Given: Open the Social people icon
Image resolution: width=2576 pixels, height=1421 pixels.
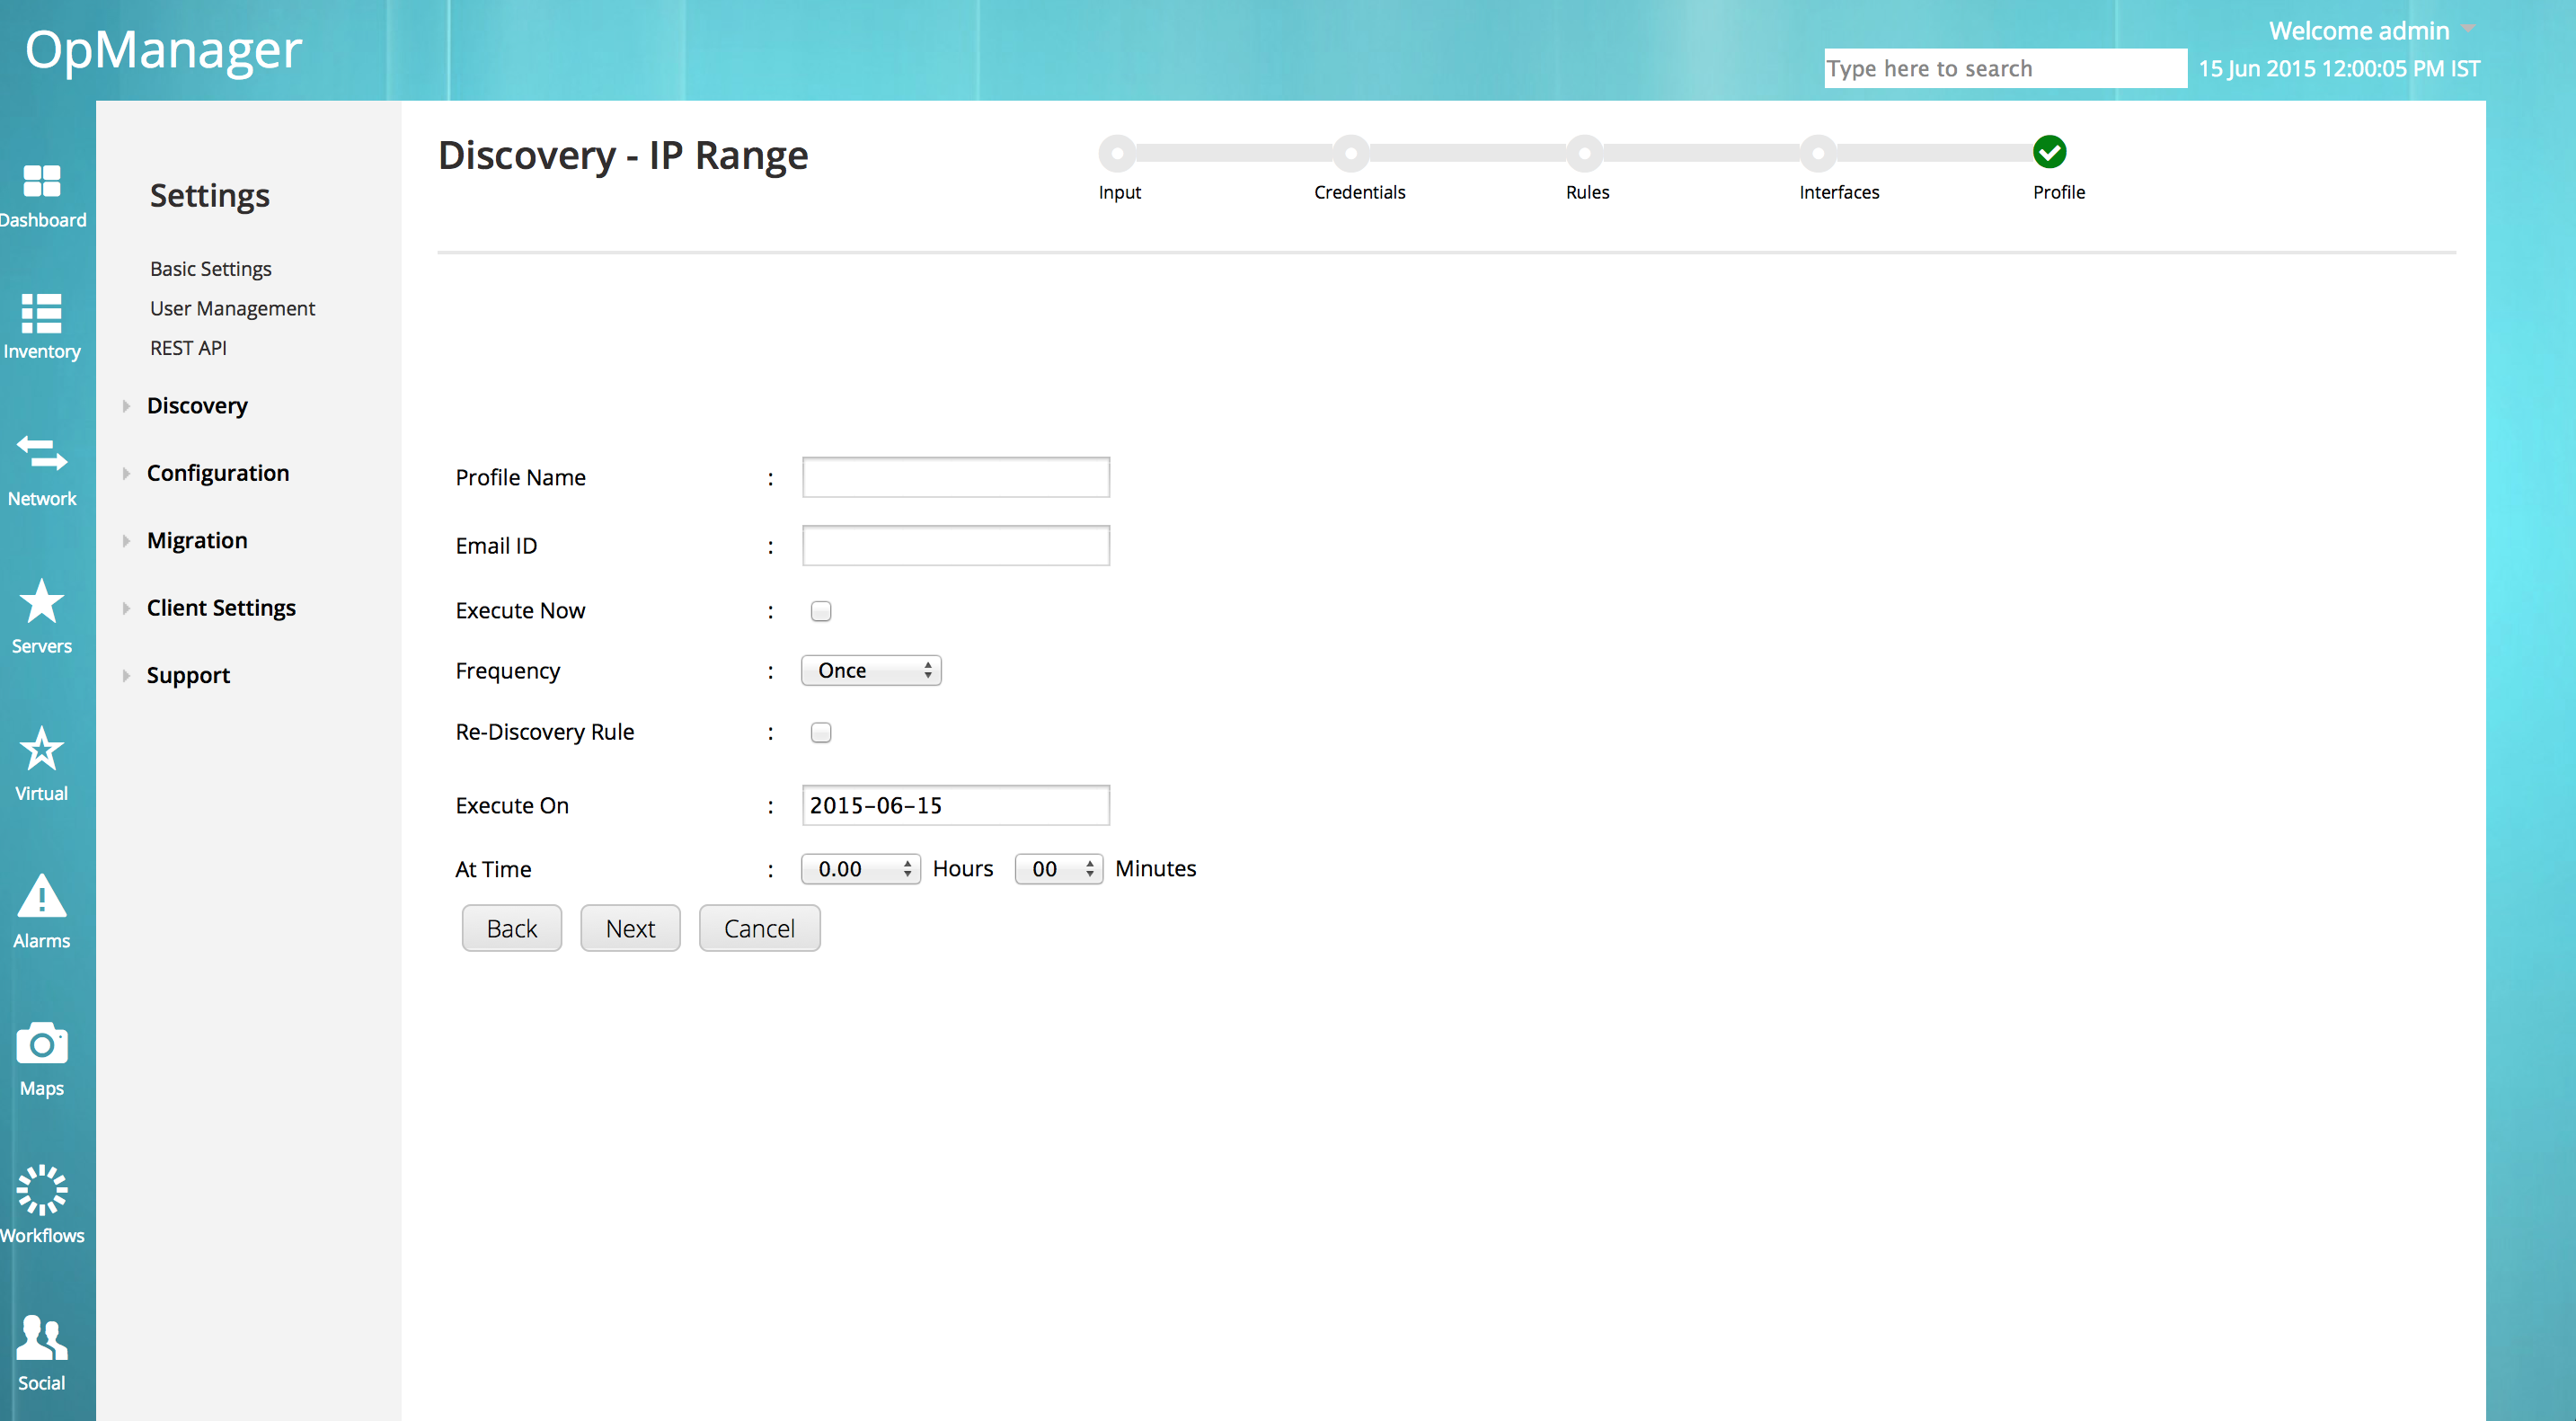Looking at the screenshot, I should click(41, 1338).
